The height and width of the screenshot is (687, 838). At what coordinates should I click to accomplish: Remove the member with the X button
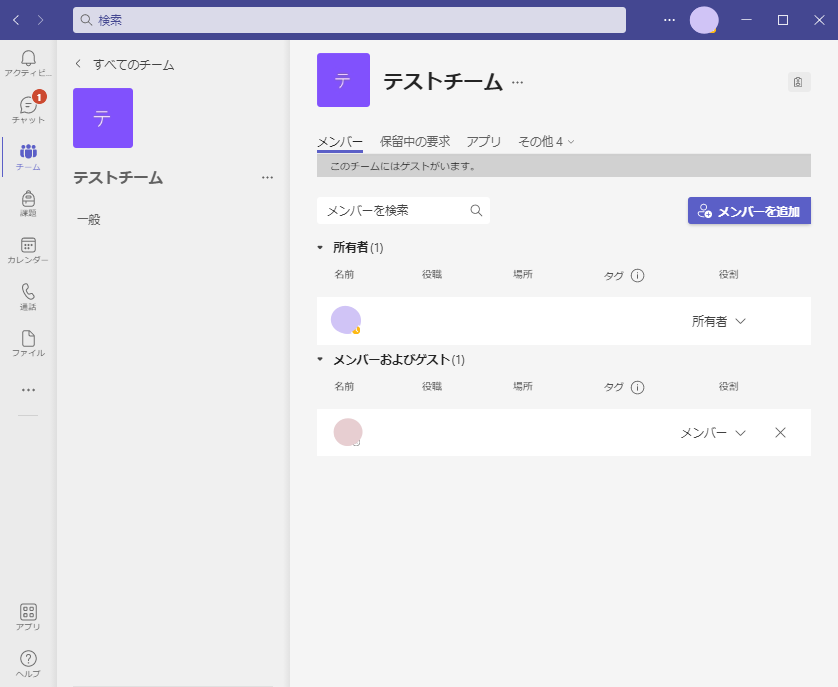pyautogui.click(x=780, y=433)
